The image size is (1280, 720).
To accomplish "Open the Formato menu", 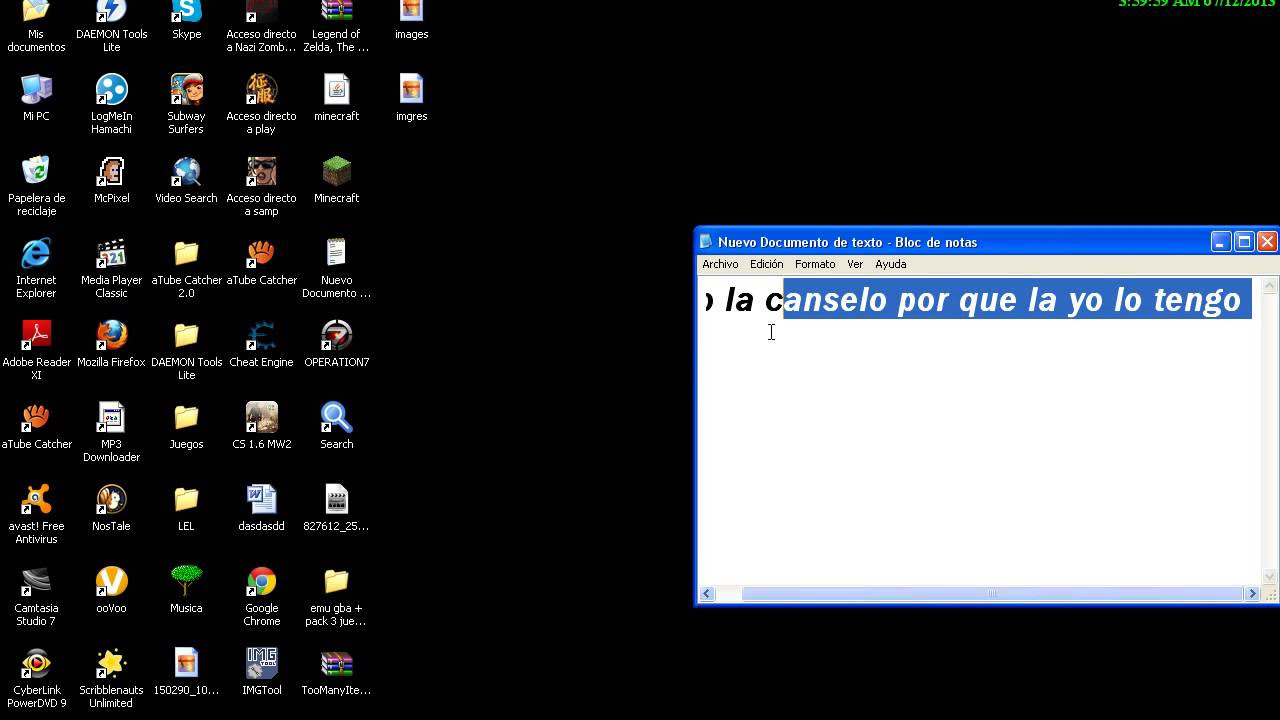I will click(815, 264).
